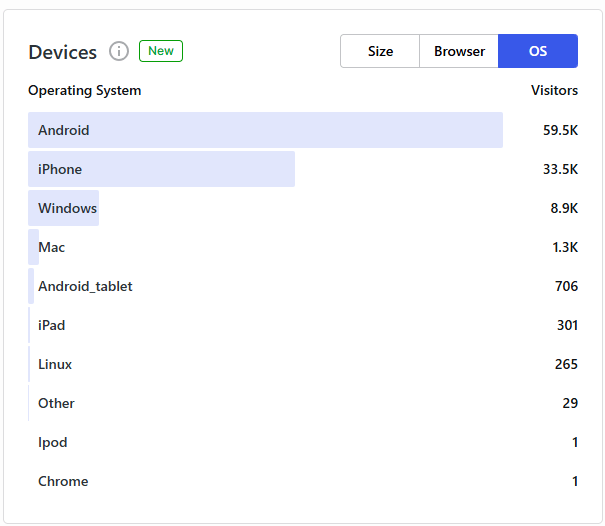Viewport: 605px width, 526px height.
Task: Click the 33.5K visitors count
Action: pos(560,169)
